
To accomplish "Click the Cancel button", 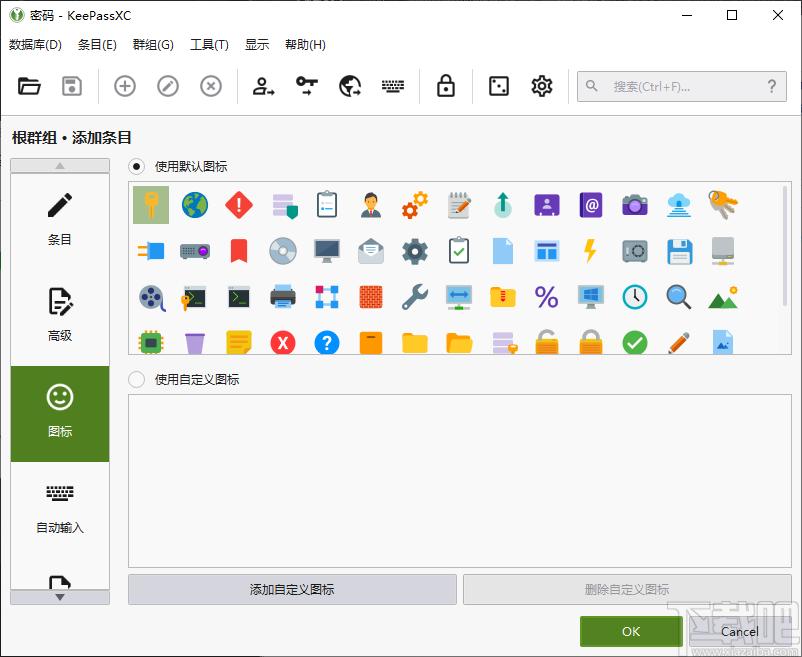I will 740,631.
